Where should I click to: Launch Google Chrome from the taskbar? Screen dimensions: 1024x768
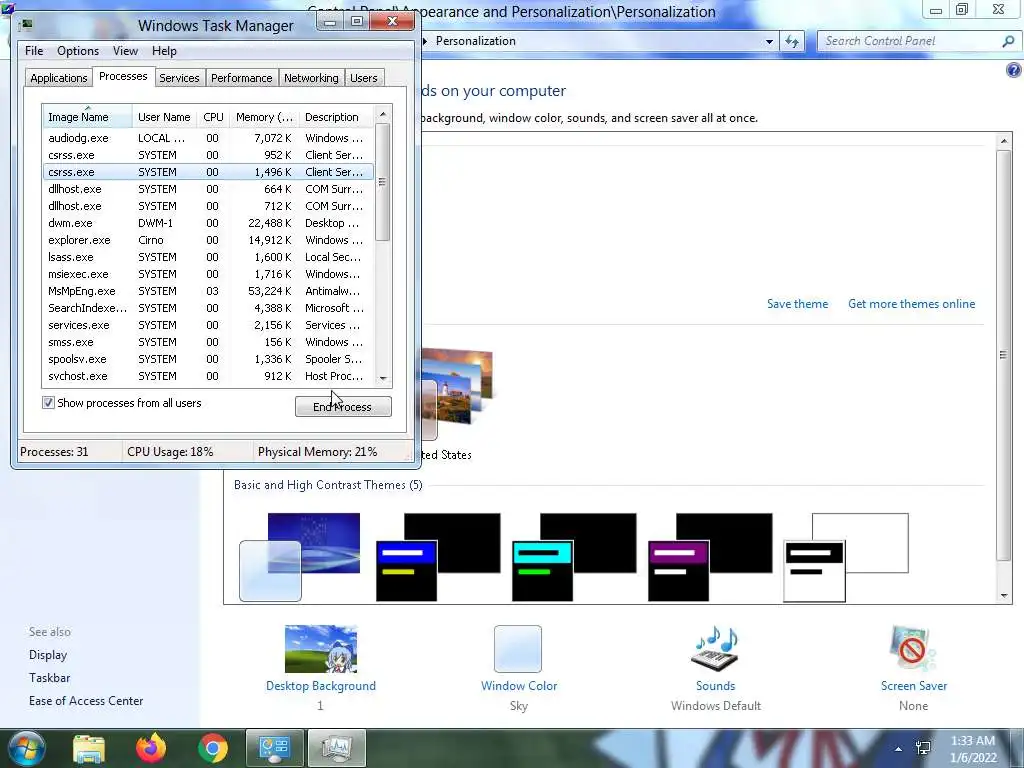(x=213, y=748)
